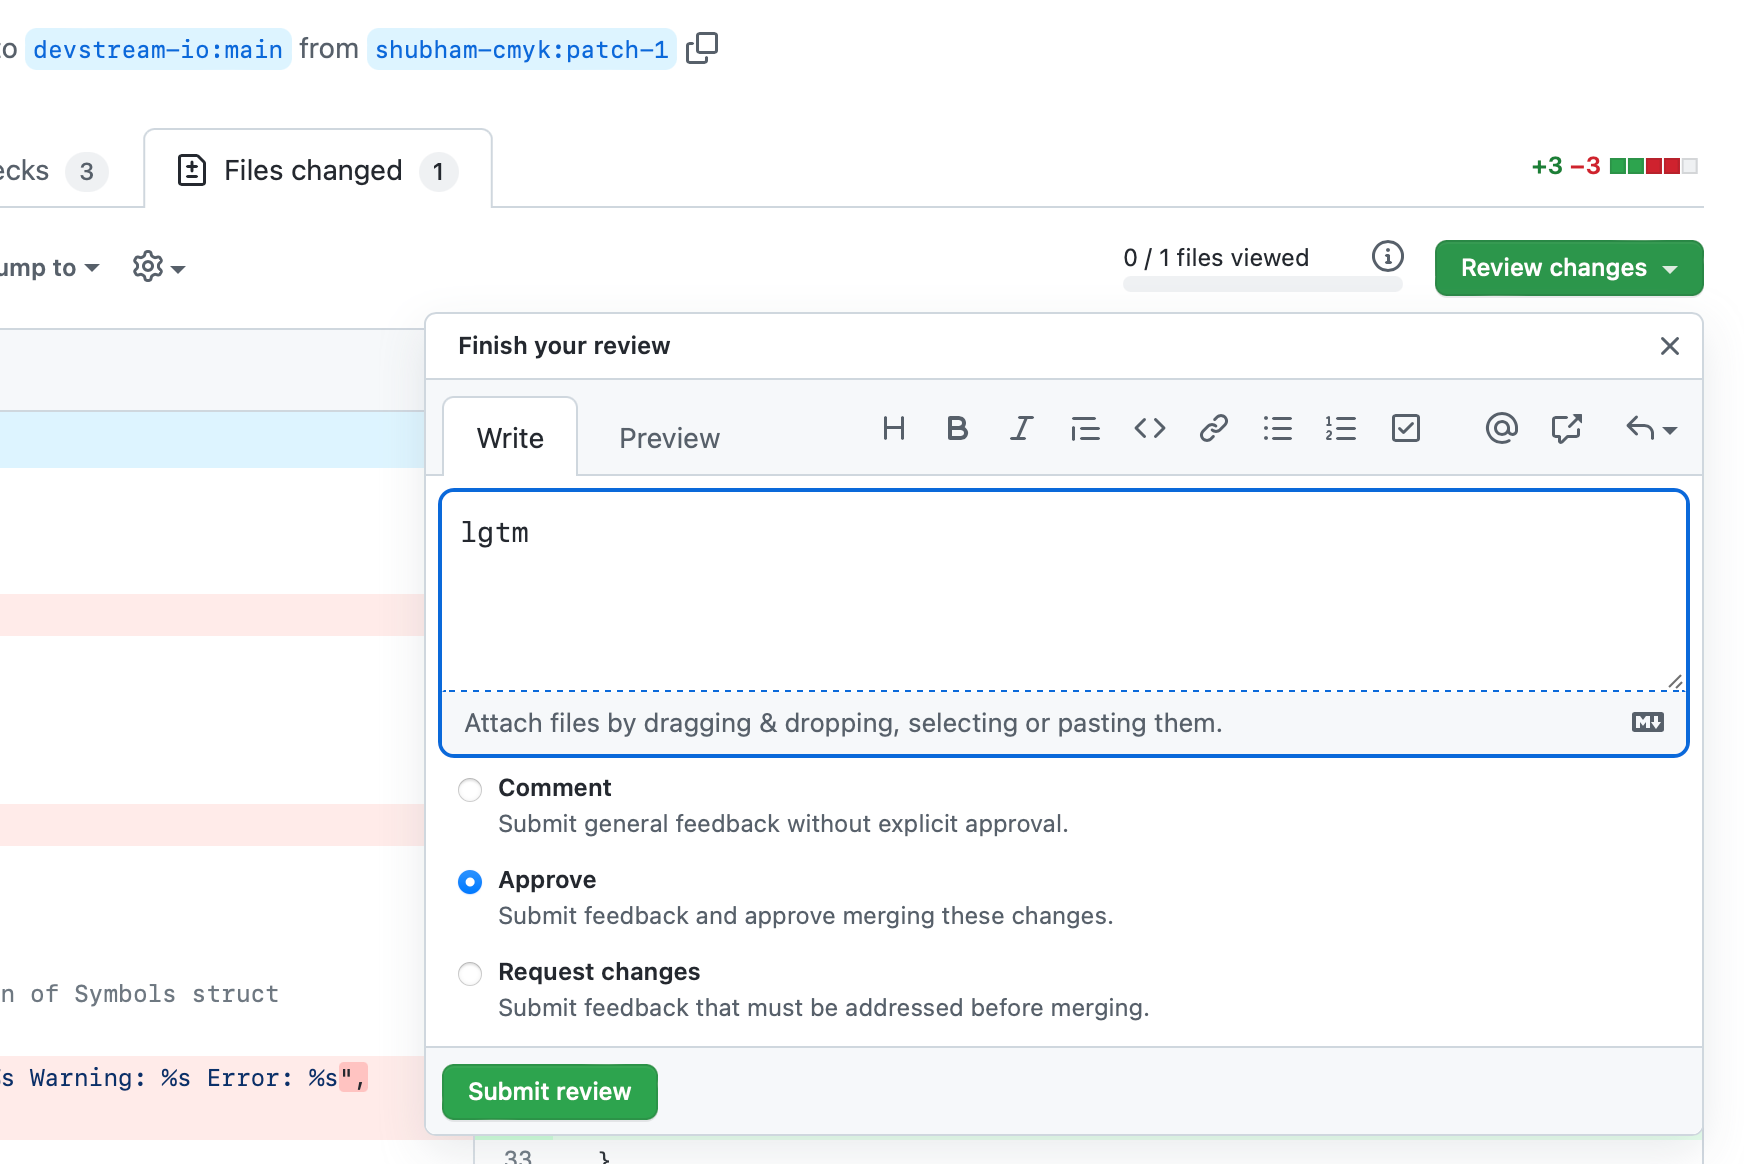Submit the review with the green button
This screenshot has height=1164, width=1744.
coord(550,1092)
